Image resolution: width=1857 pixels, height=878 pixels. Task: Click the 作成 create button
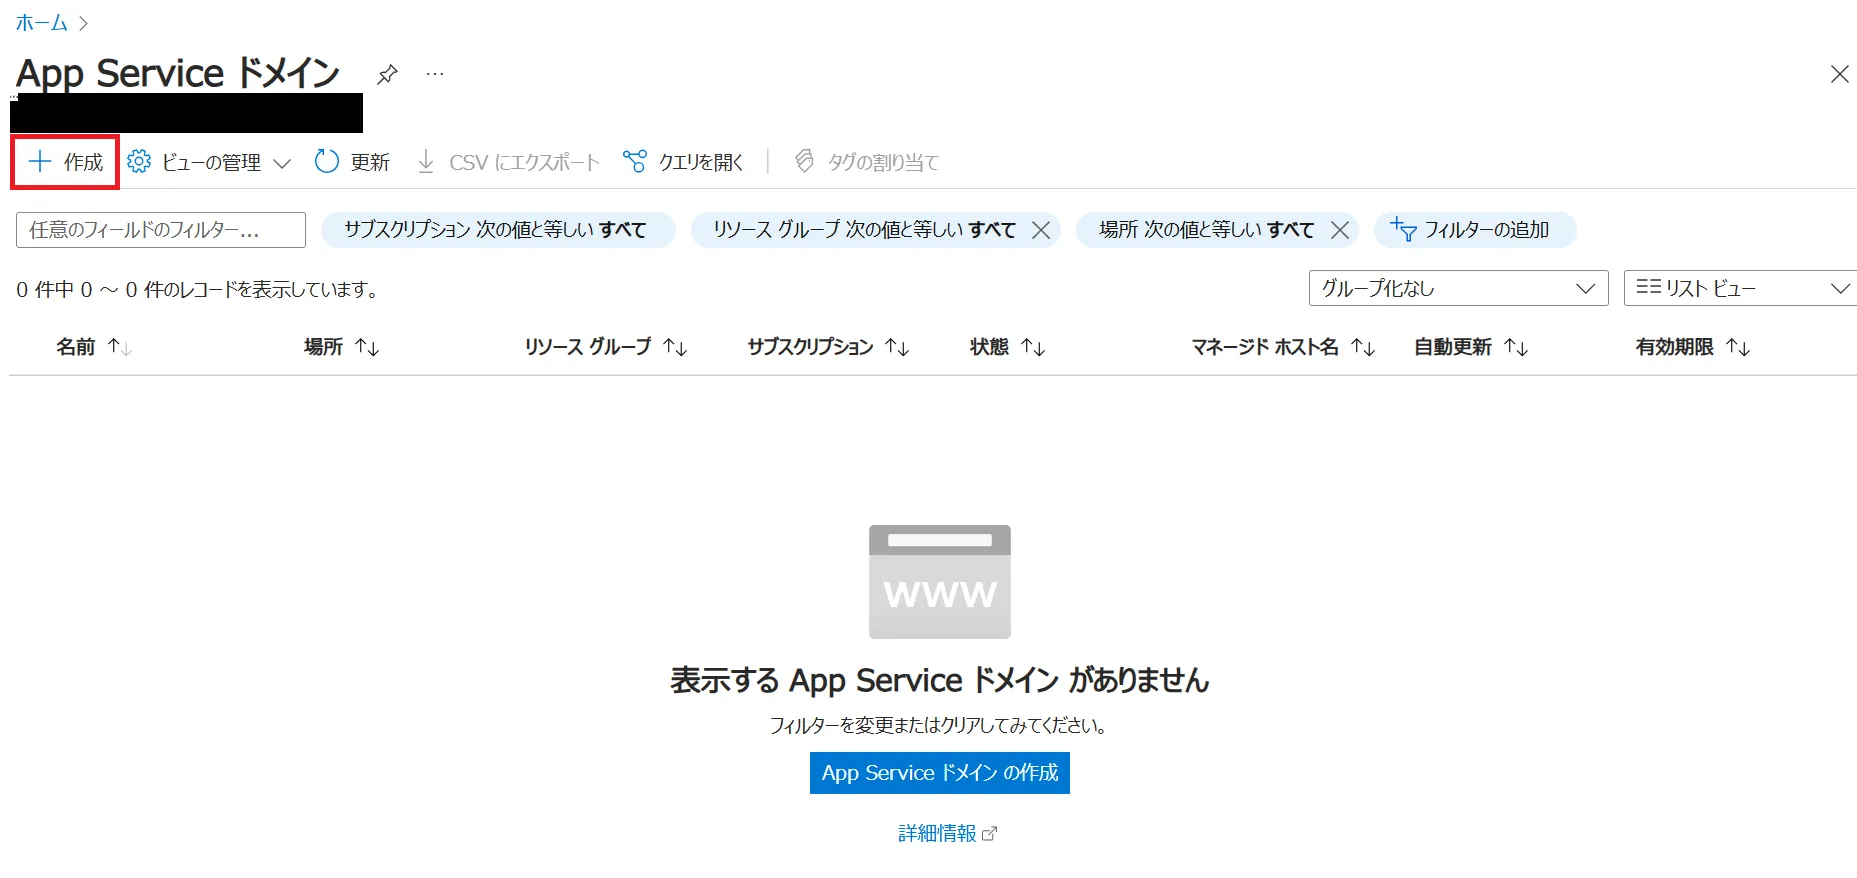[x=65, y=162]
